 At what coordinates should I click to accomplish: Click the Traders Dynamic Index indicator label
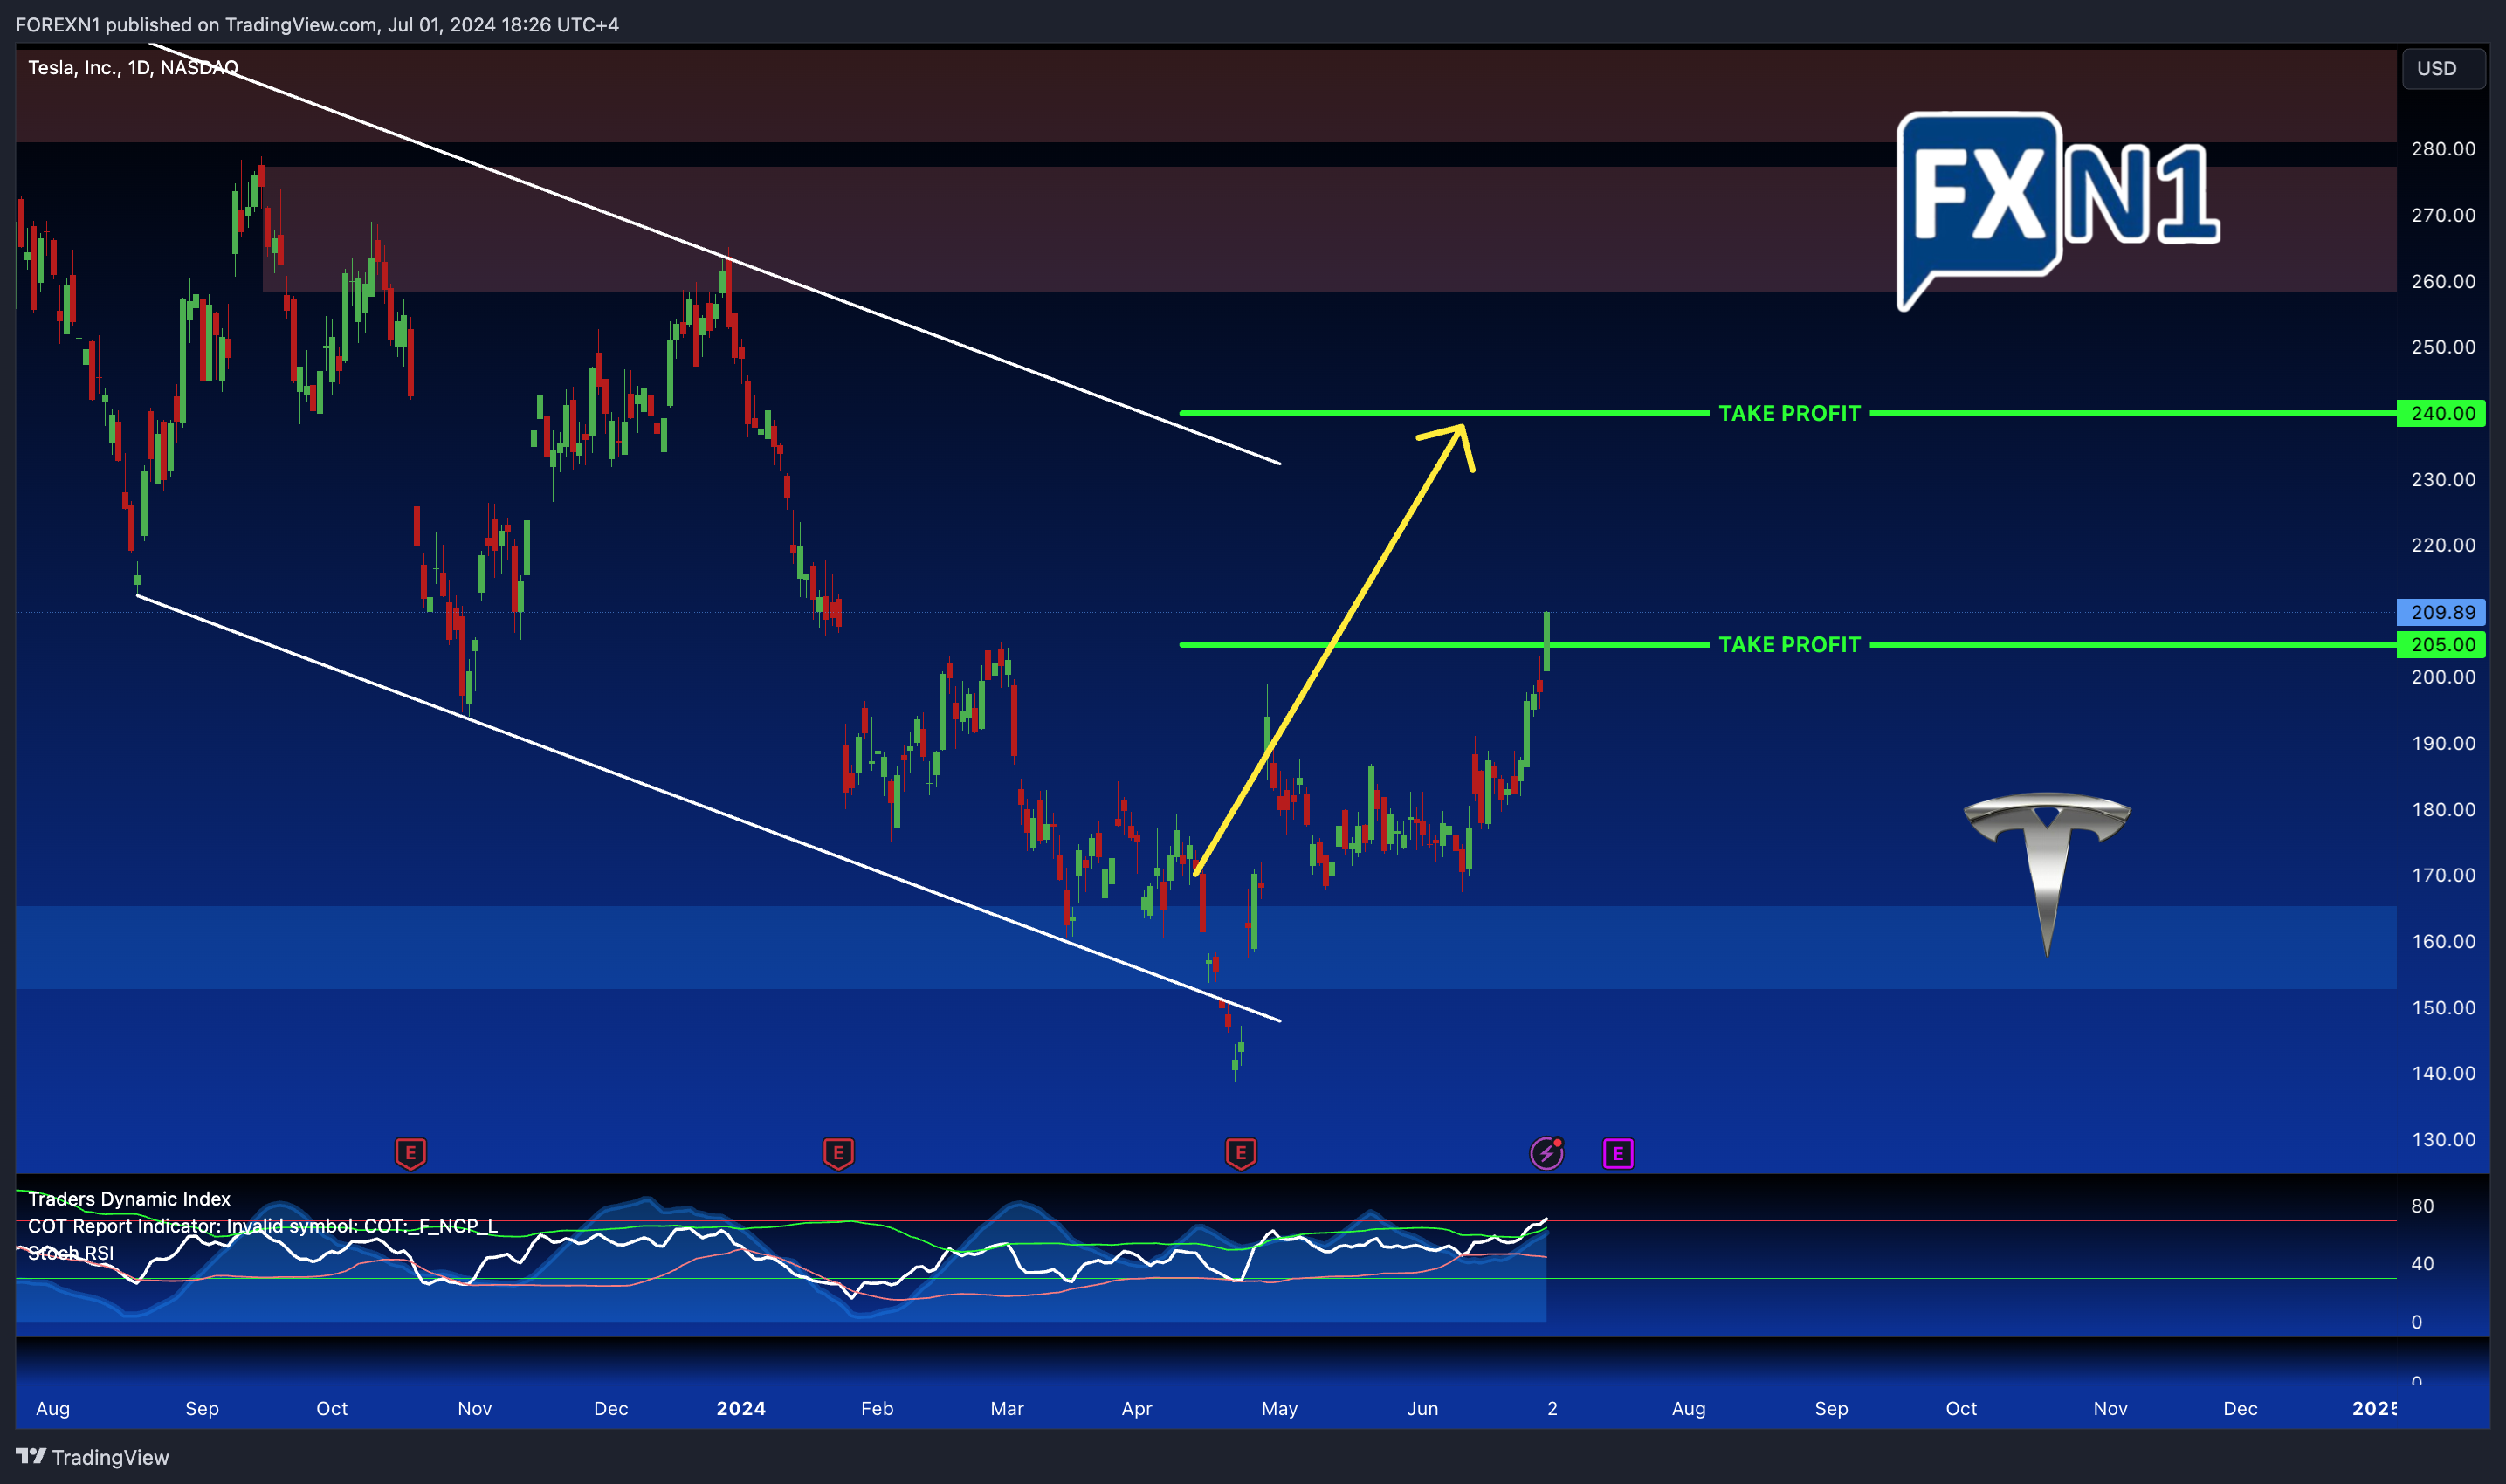point(129,1198)
